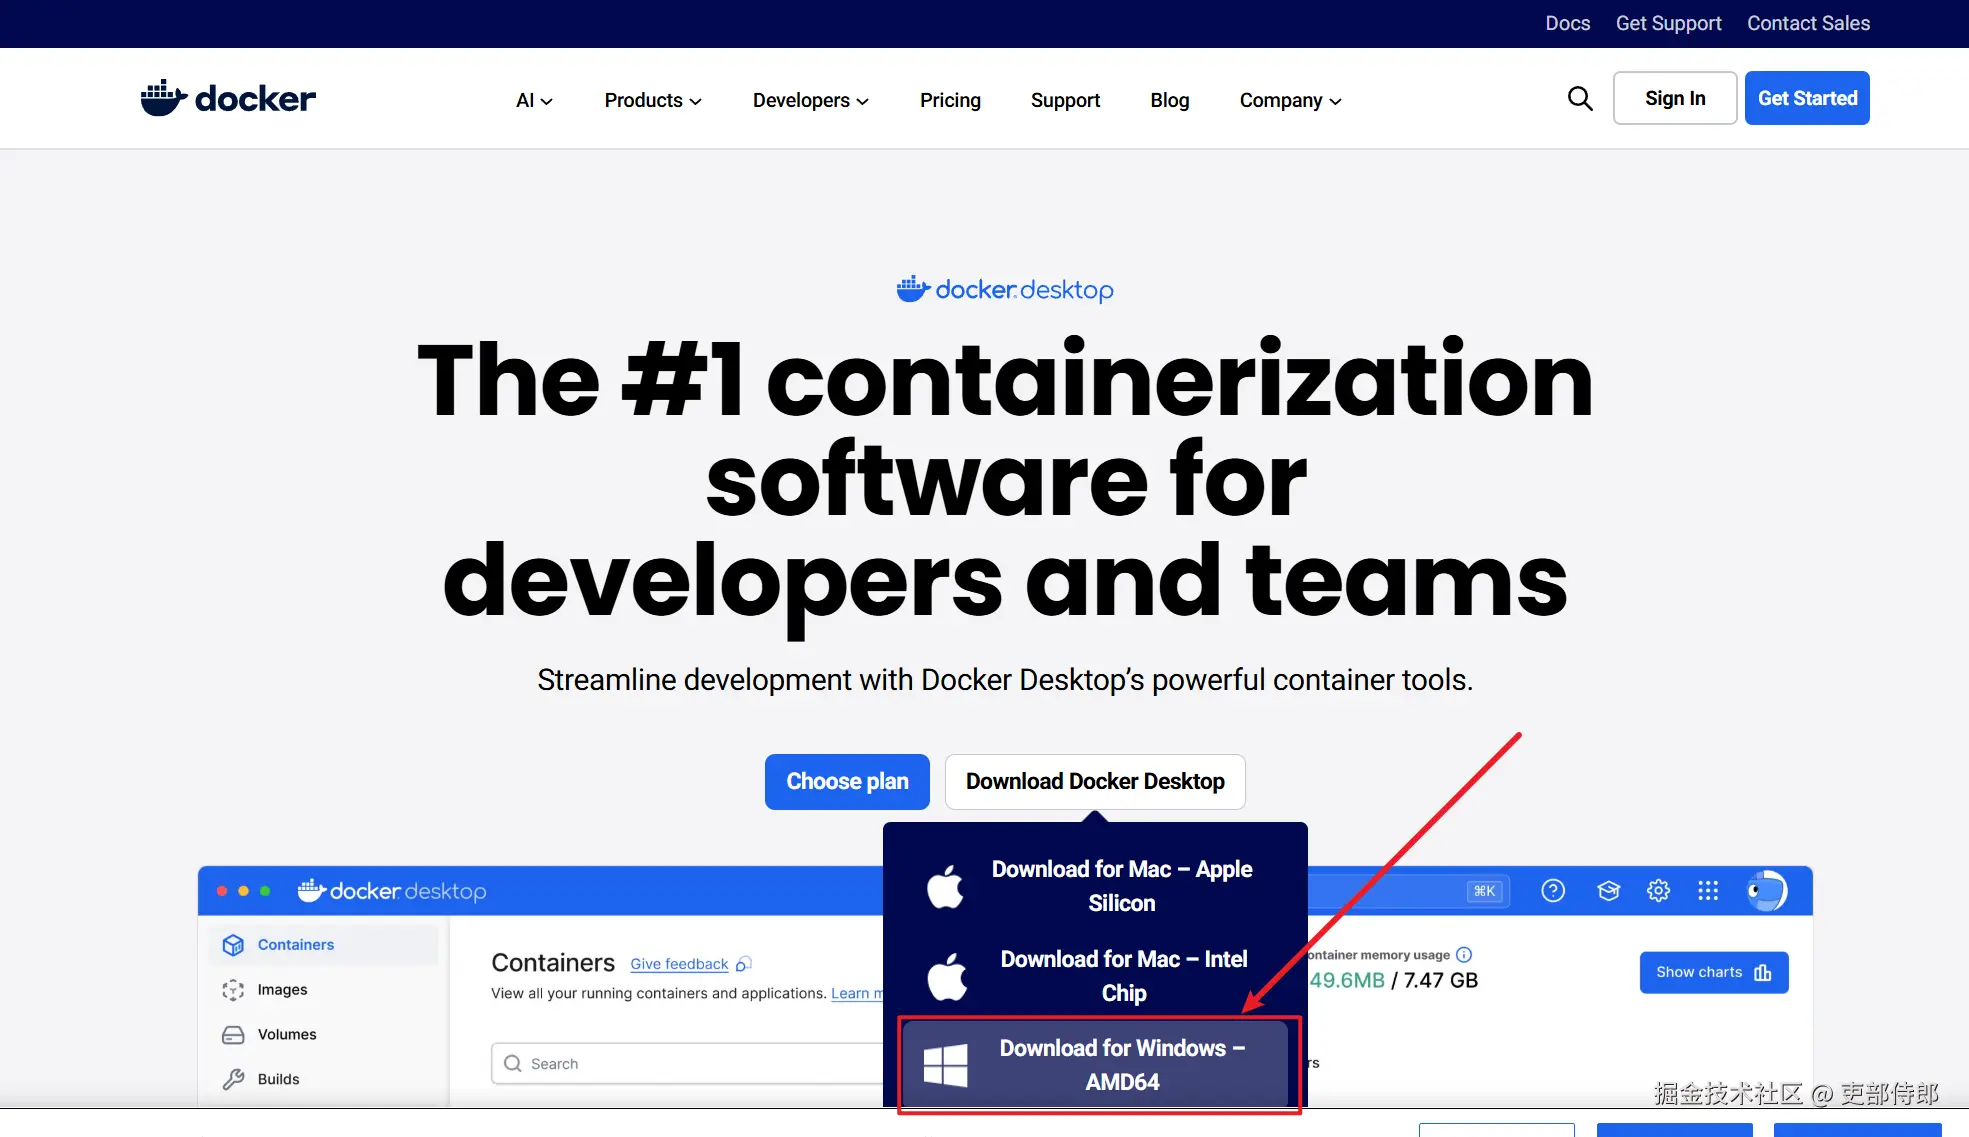Open the Learning Center graduation-cap icon
This screenshot has height=1137, width=1969.
point(1608,890)
